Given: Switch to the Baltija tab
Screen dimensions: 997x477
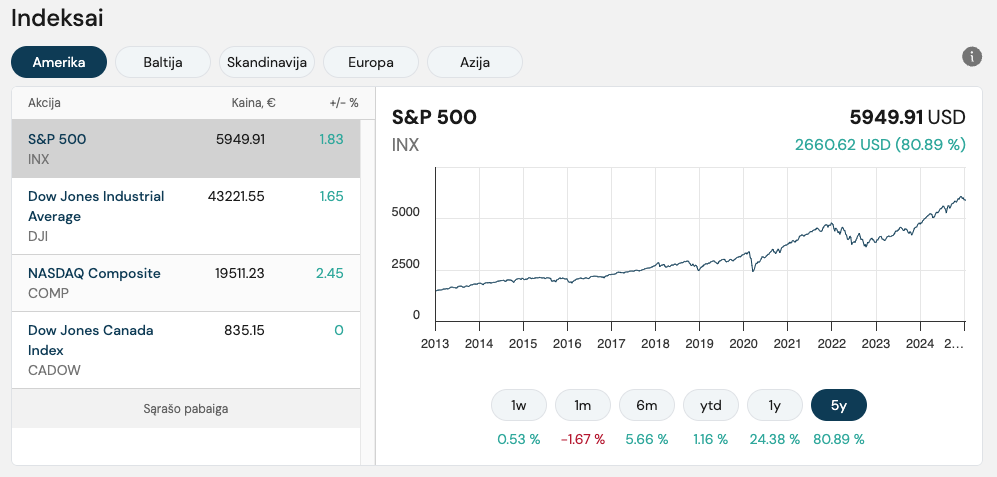Looking at the screenshot, I should pos(163,62).
